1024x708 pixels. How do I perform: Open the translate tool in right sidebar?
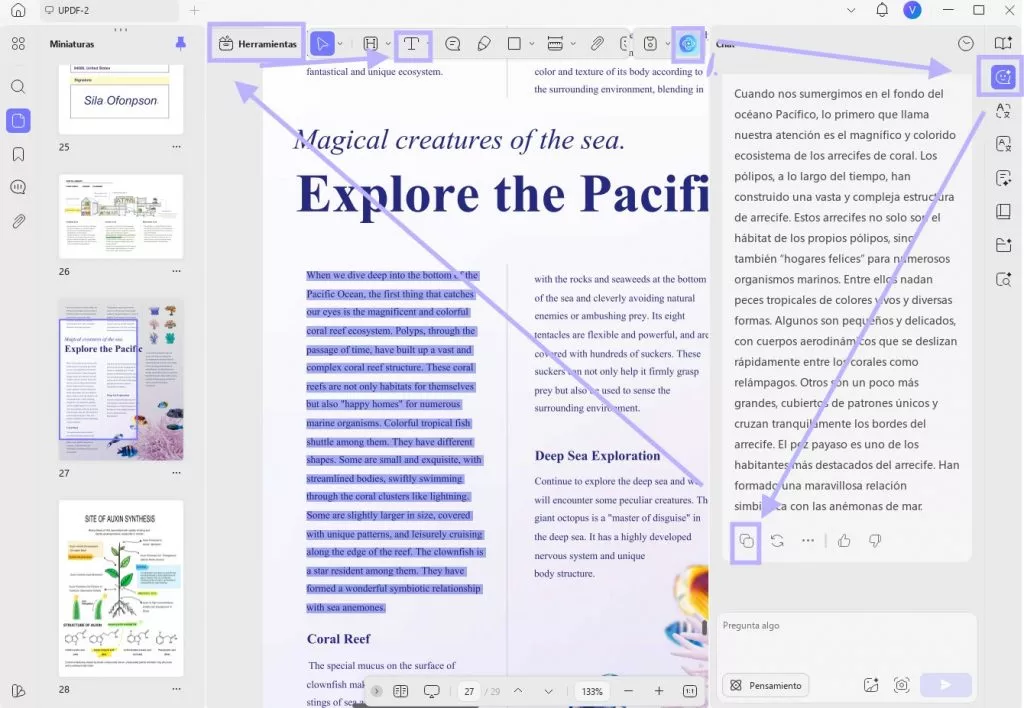(x=1003, y=110)
